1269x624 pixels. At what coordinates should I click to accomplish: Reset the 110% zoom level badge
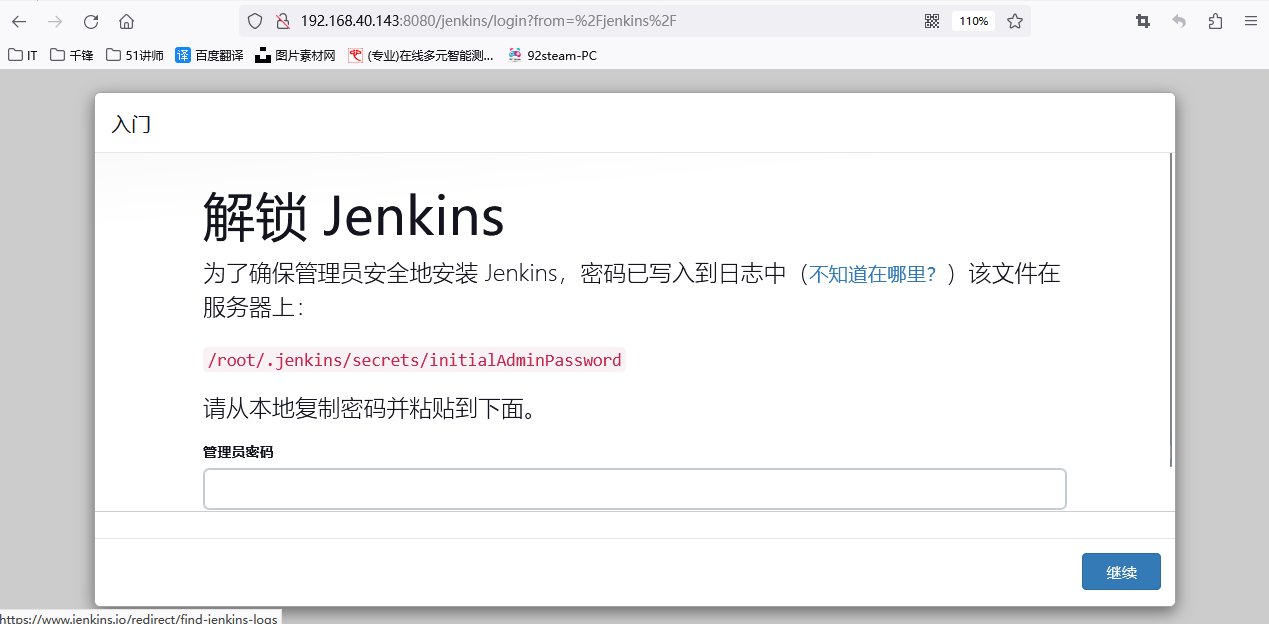(974, 21)
